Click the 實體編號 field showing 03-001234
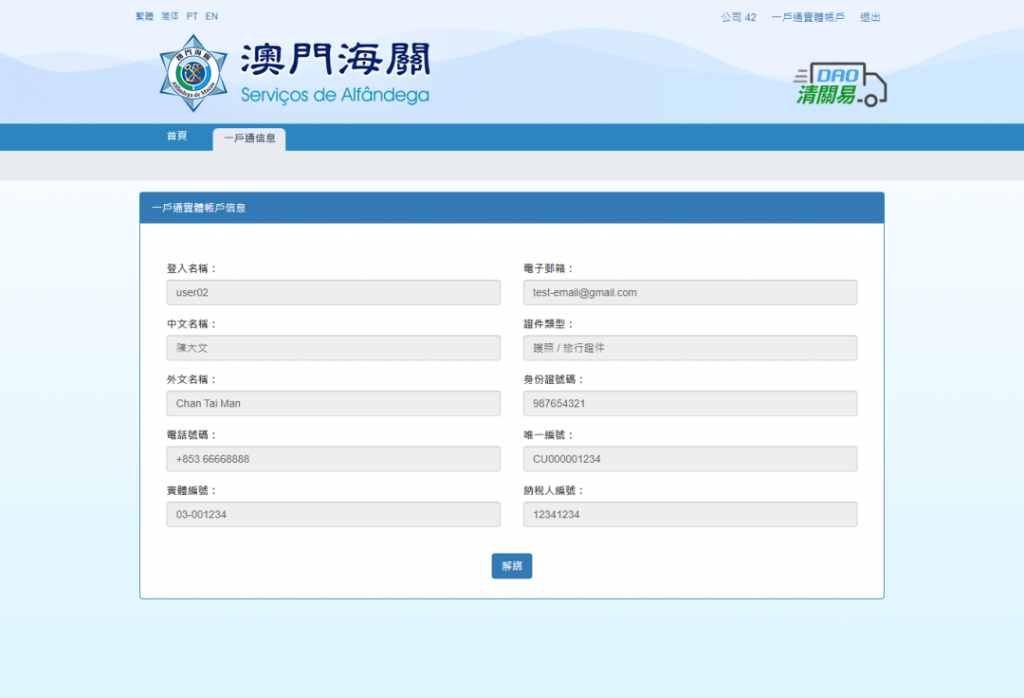The width and height of the screenshot is (1024, 698). pyautogui.click(x=333, y=514)
